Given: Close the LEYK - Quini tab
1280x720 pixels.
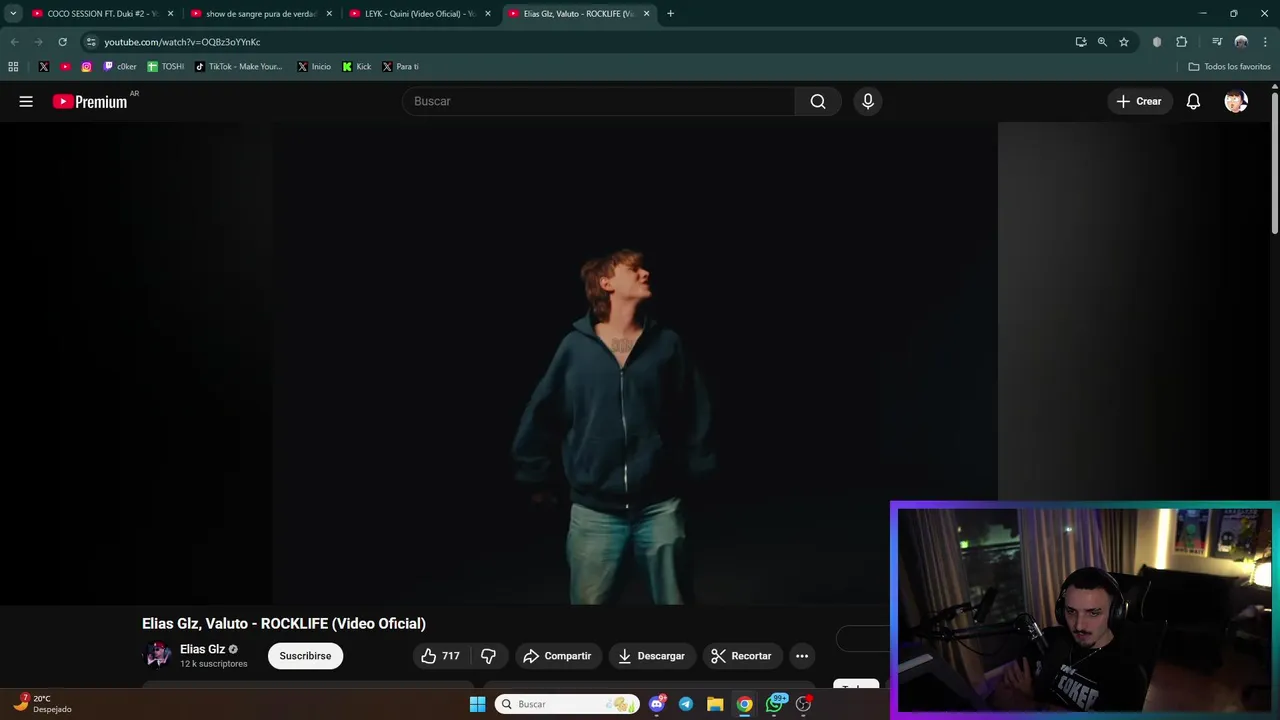Looking at the screenshot, I should 488,14.
